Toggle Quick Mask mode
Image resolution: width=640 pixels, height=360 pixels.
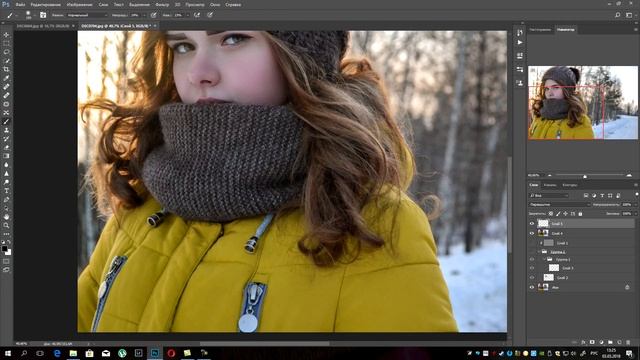6,261
